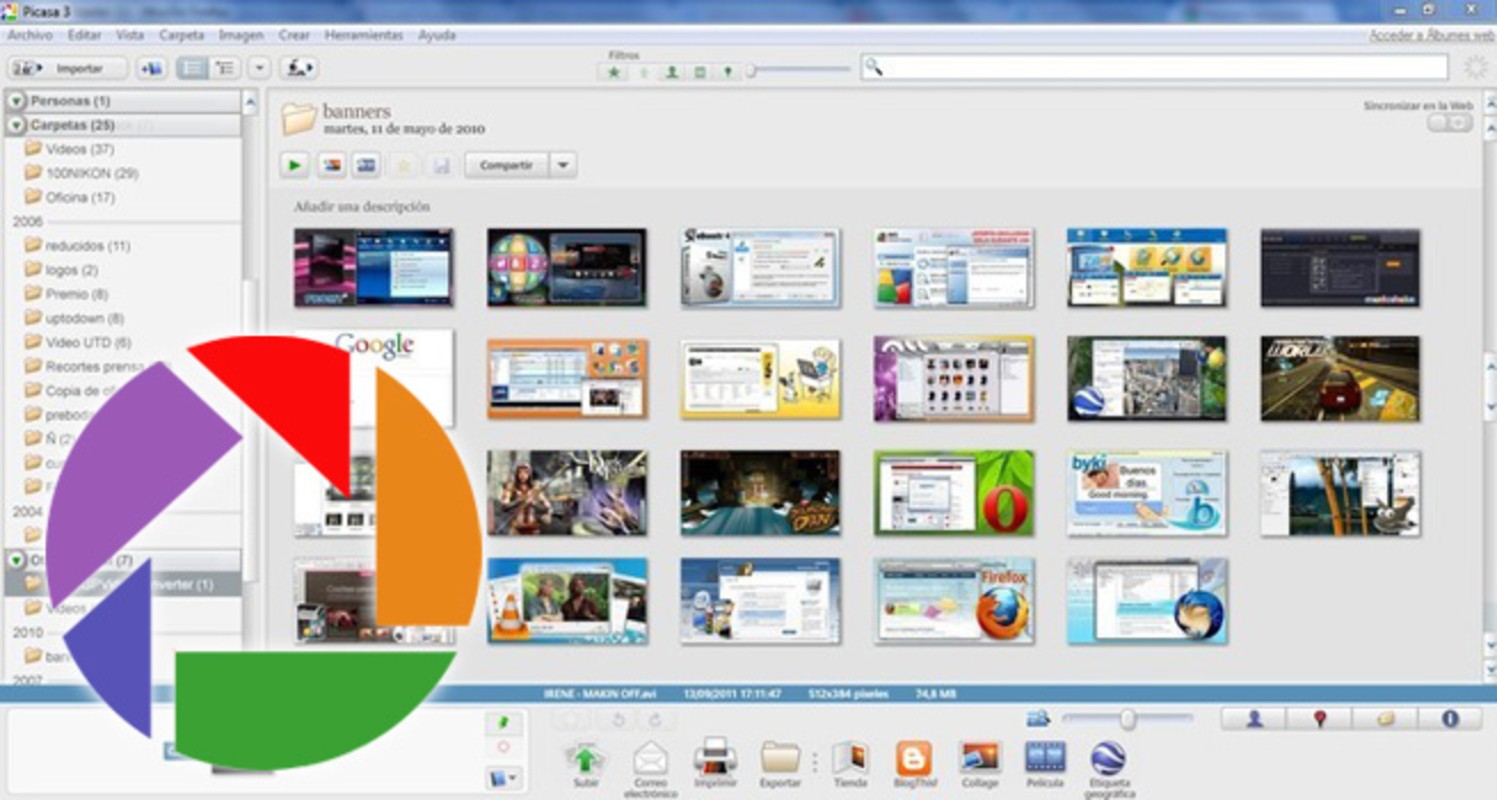Click the Correo electrónico envelope icon
This screenshot has width=1497, height=800.
(x=651, y=758)
